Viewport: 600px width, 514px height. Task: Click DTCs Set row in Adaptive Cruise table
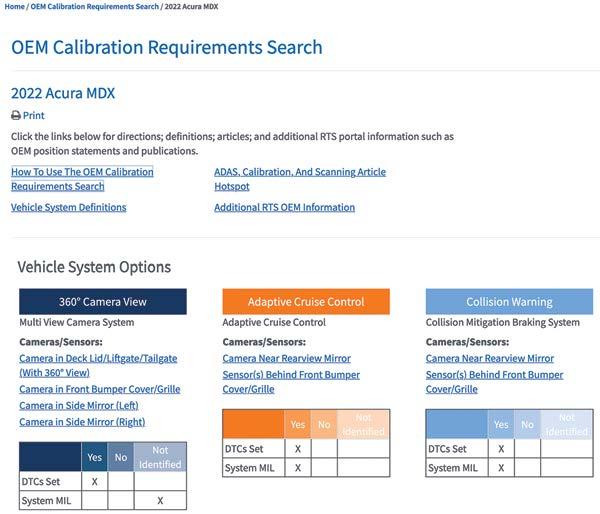tap(306, 449)
